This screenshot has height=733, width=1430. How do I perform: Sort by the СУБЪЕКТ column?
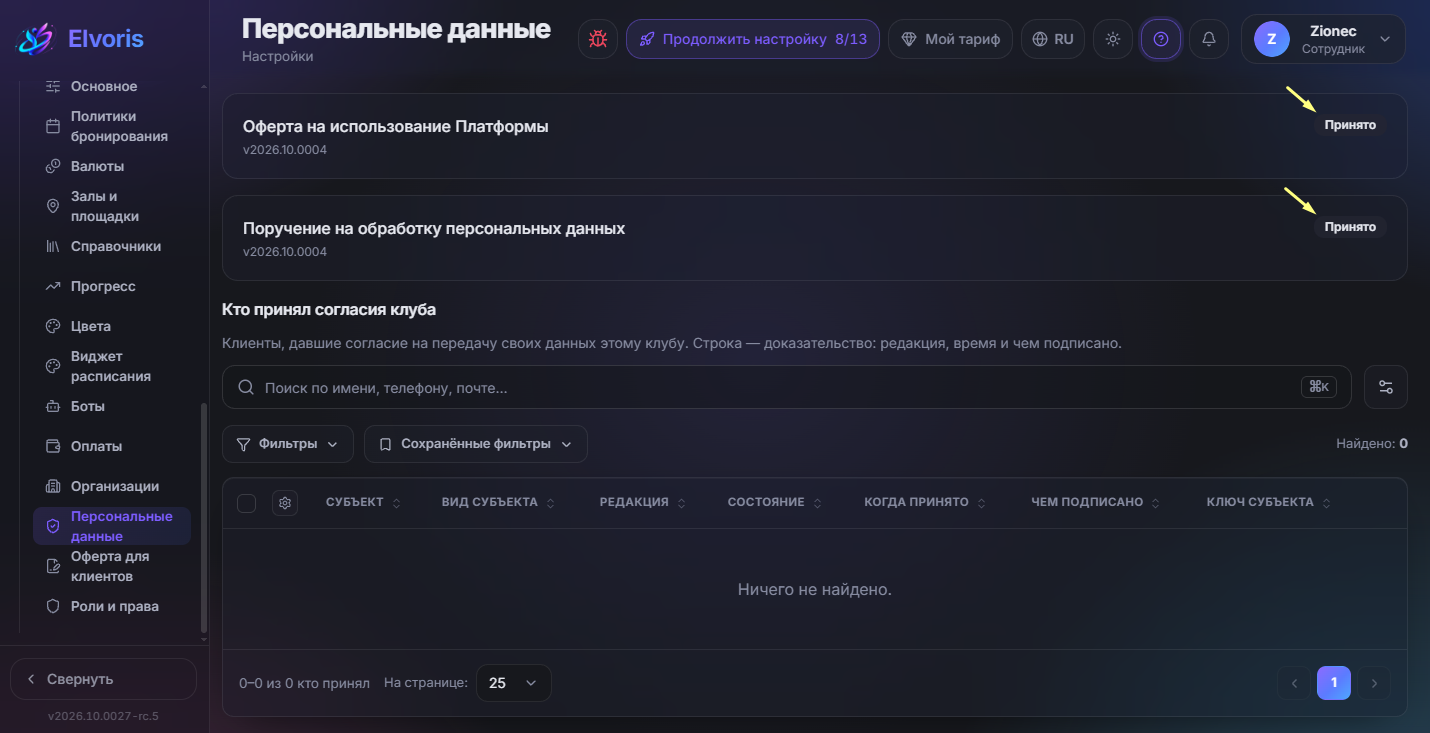pos(363,502)
